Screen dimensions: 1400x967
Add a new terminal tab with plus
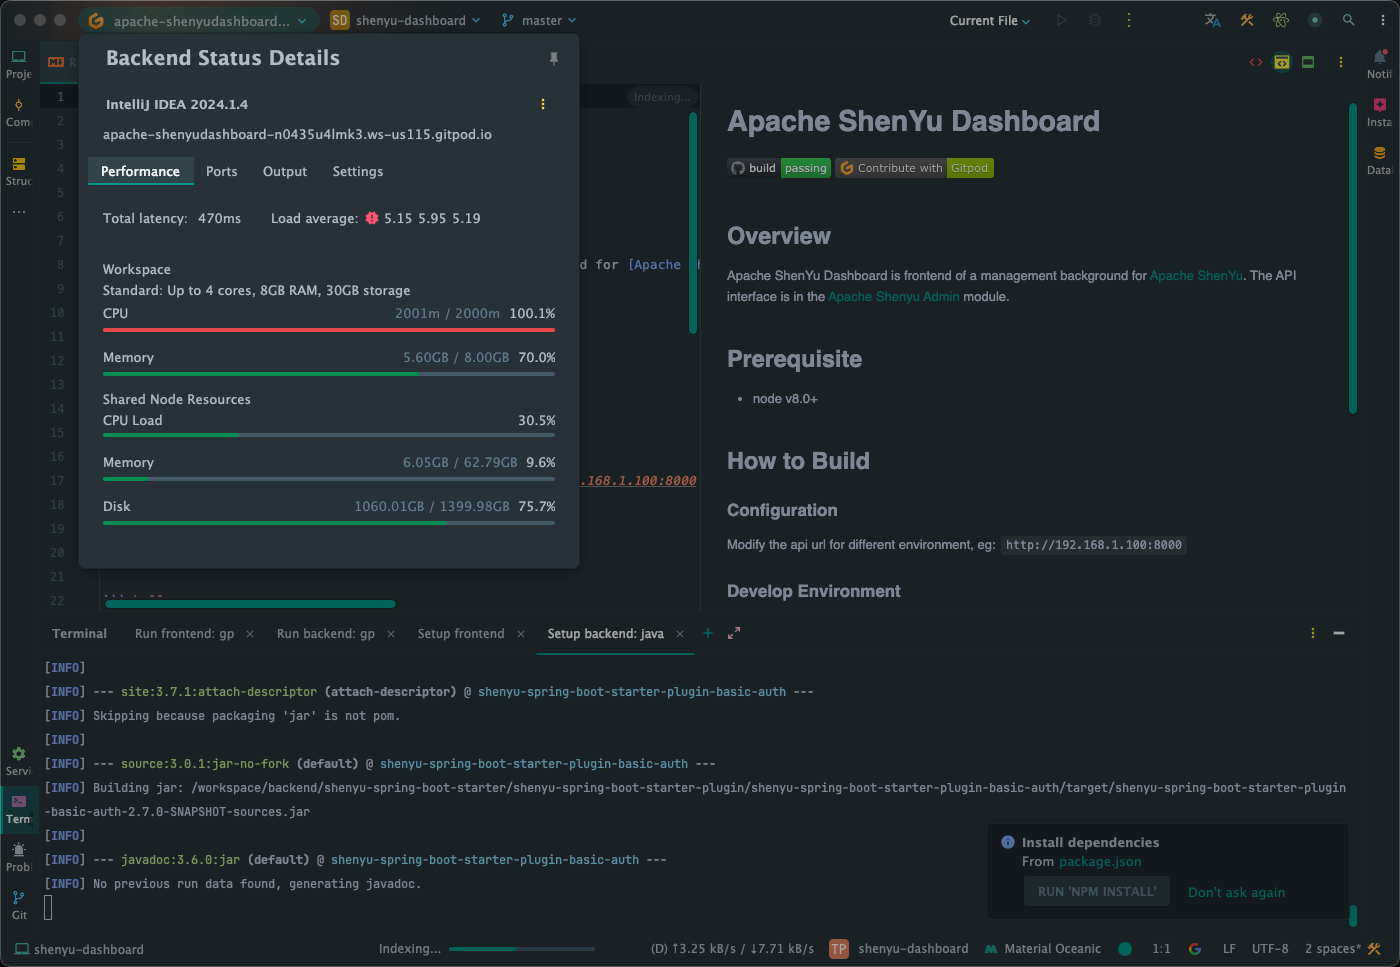click(708, 633)
